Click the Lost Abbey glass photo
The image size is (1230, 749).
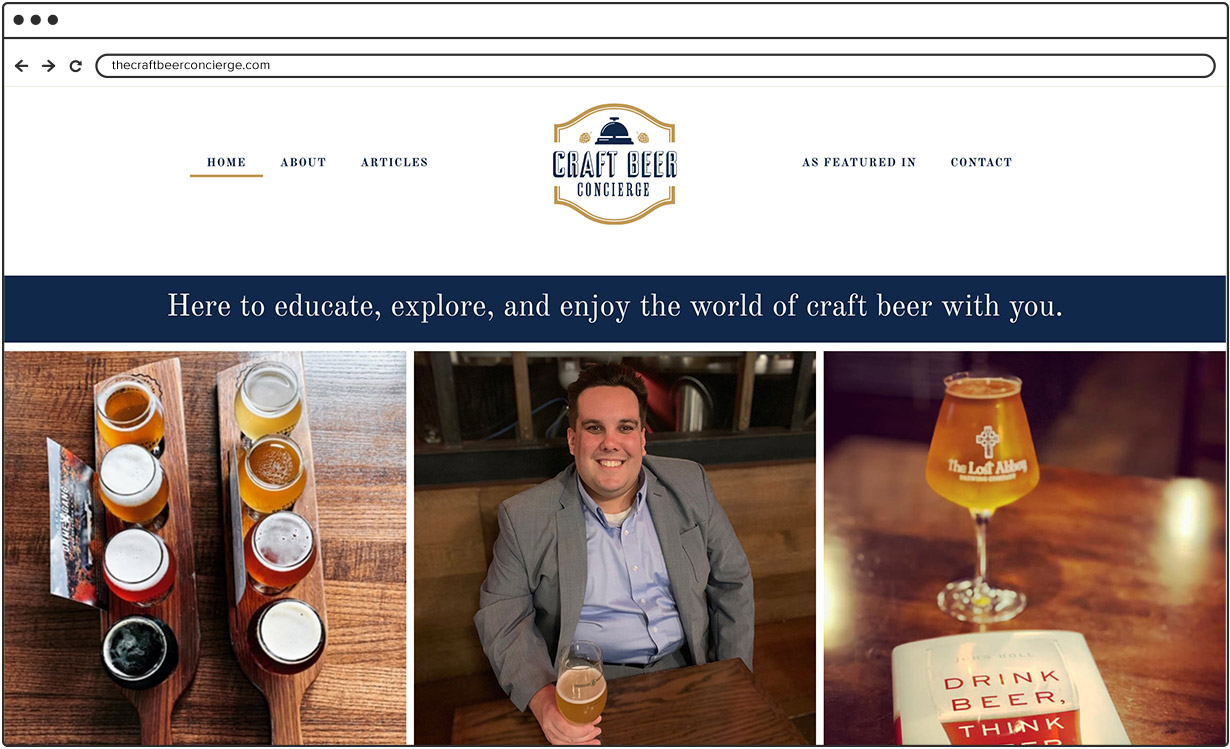pos(1025,547)
